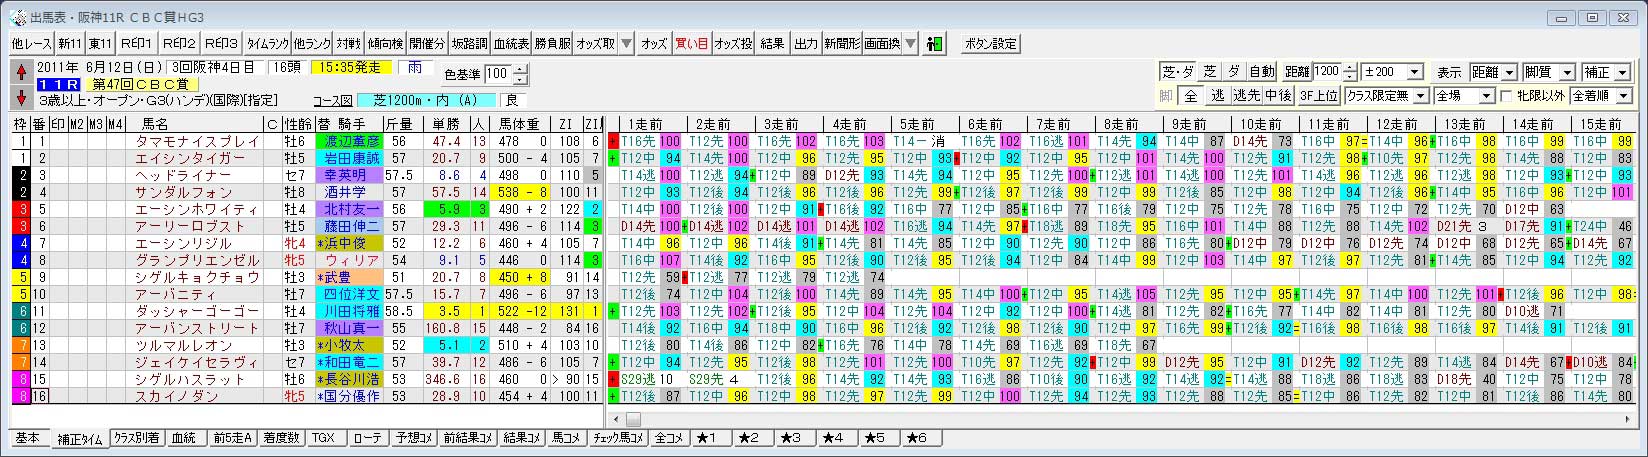Toggle the 逃先 running style filter
This screenshot has width=1648, height=457.
1246,96
